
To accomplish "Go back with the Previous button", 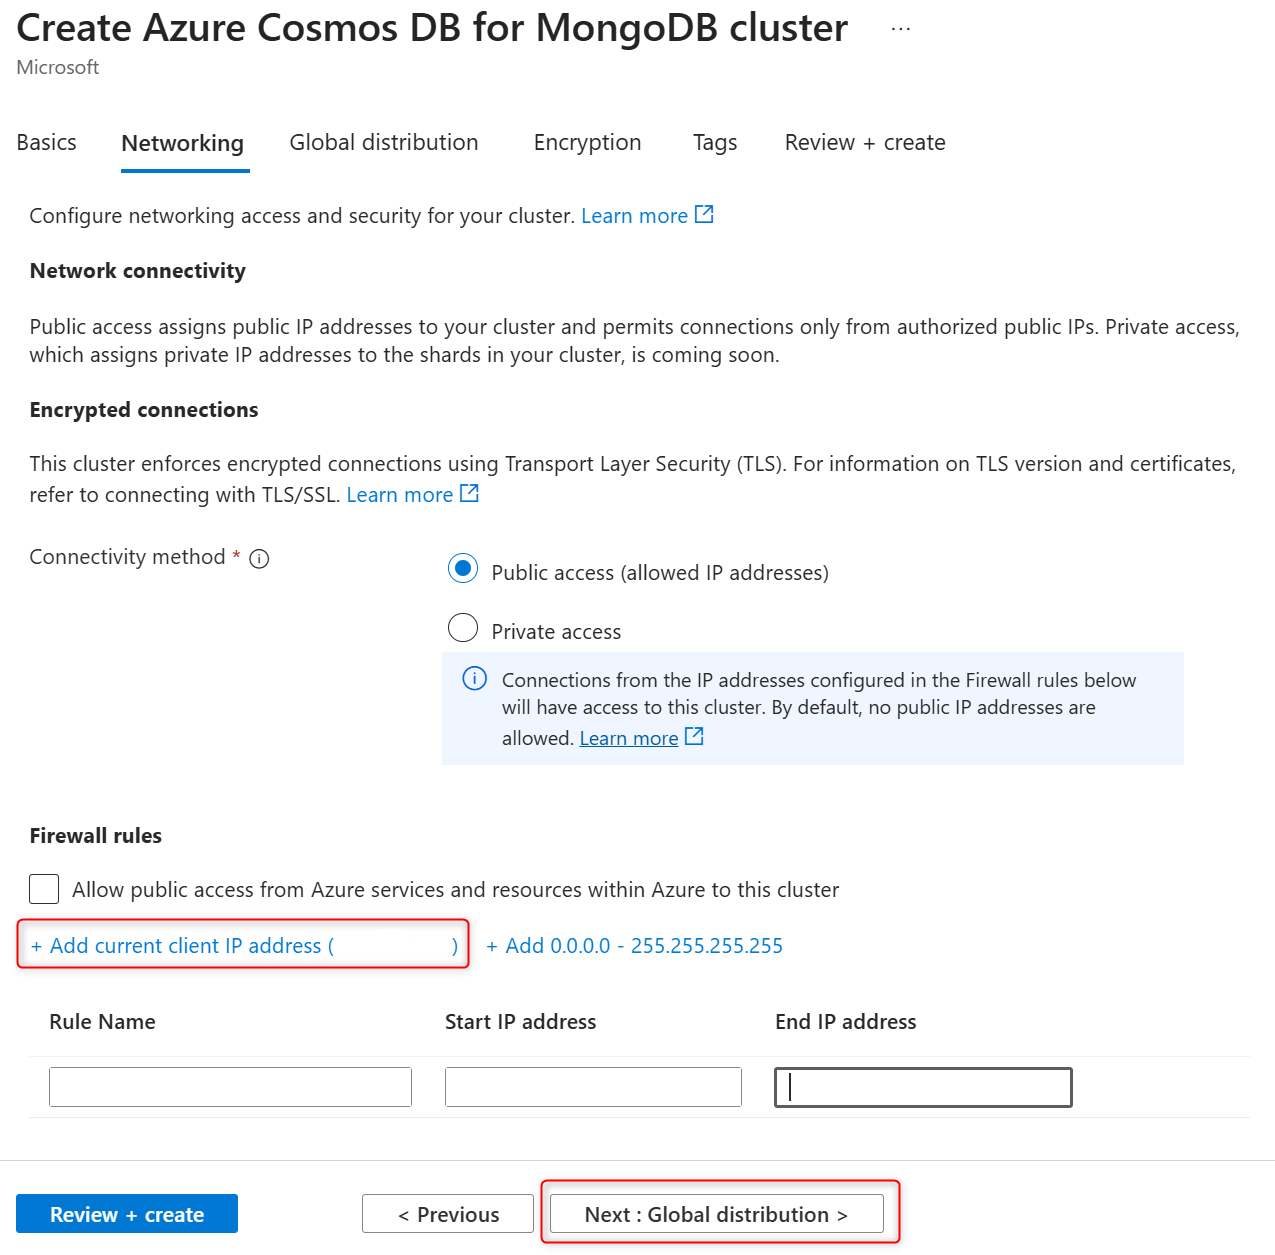I will click(448, 1214).
